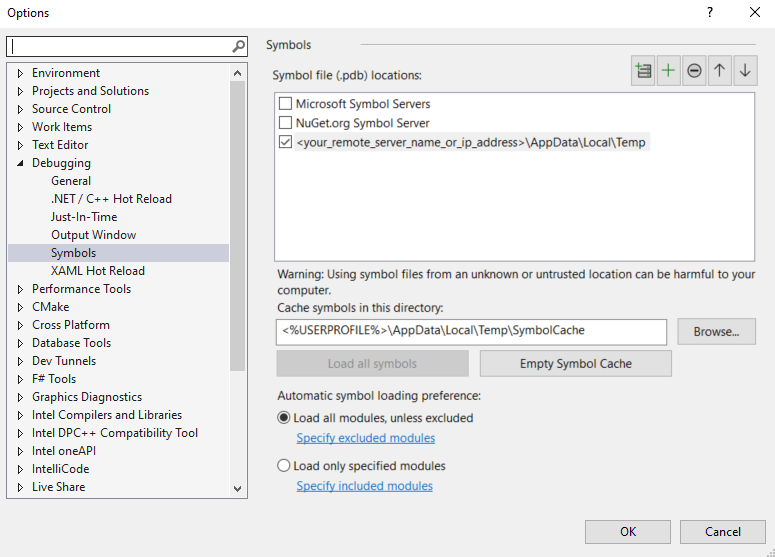Viewport: 775px width, 557px height.
Task: Click the symbol cache directory text field
Action: point(471,331)
